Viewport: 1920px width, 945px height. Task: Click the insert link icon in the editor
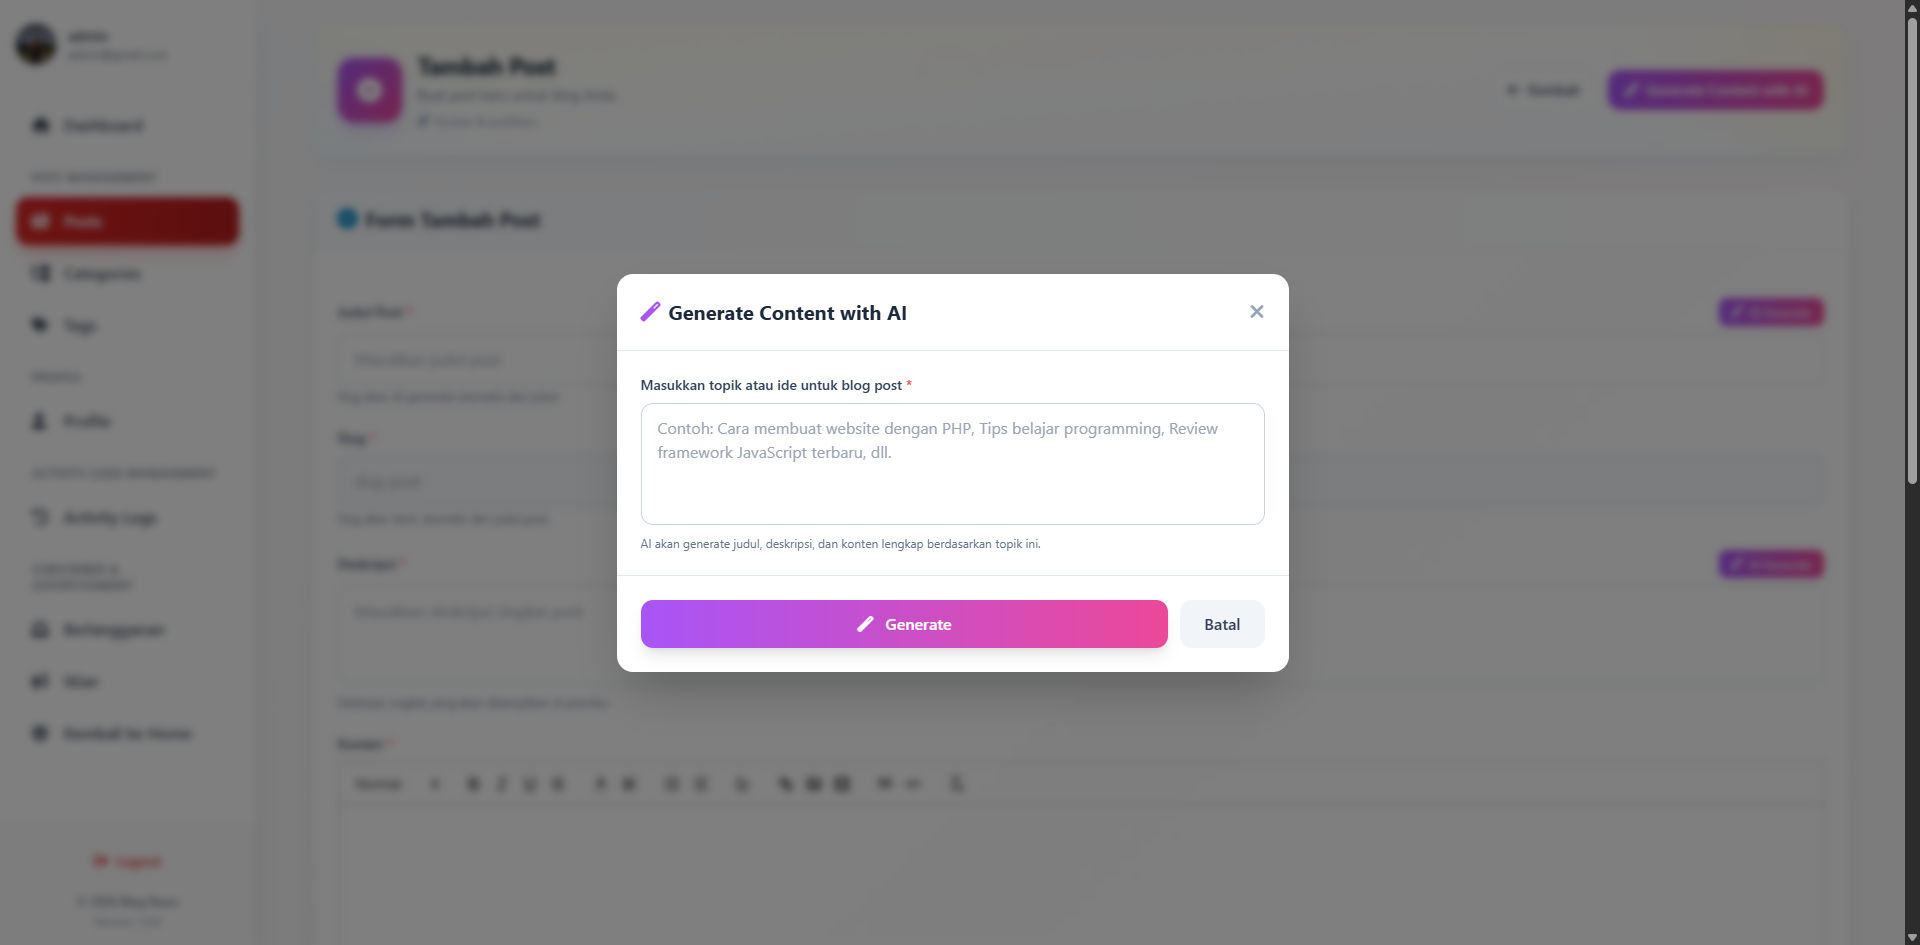pyautogui.click(x=786, y=784)
